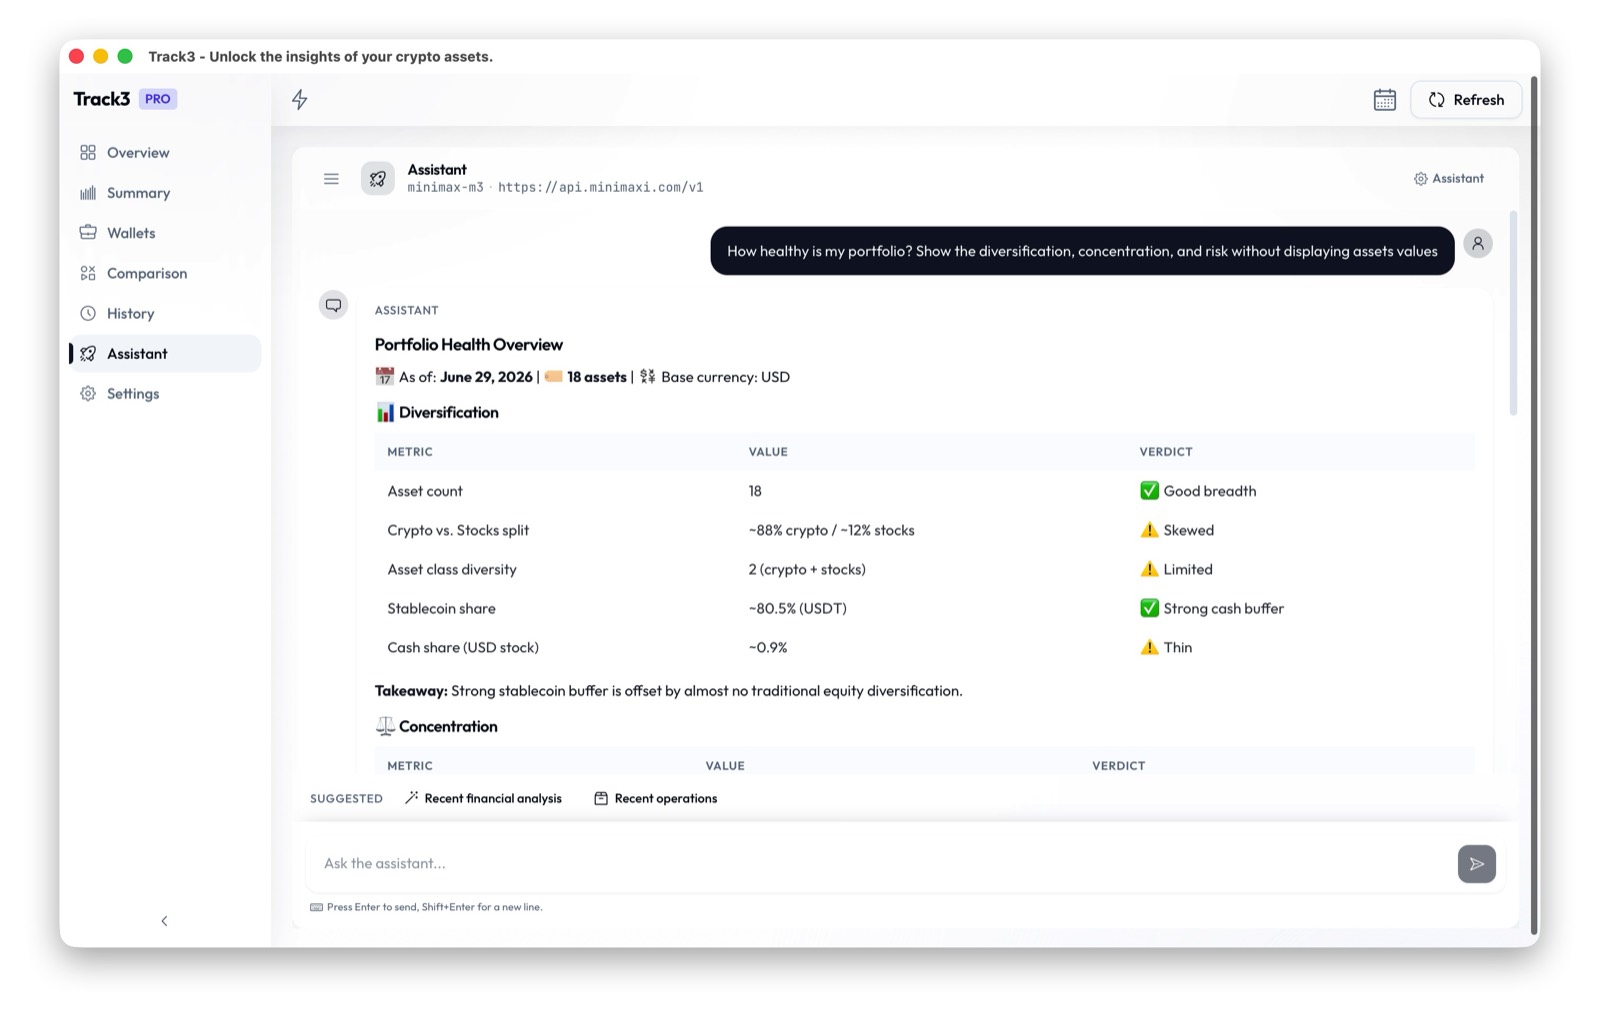Click the Overview grid icon

tap(88, 153)
